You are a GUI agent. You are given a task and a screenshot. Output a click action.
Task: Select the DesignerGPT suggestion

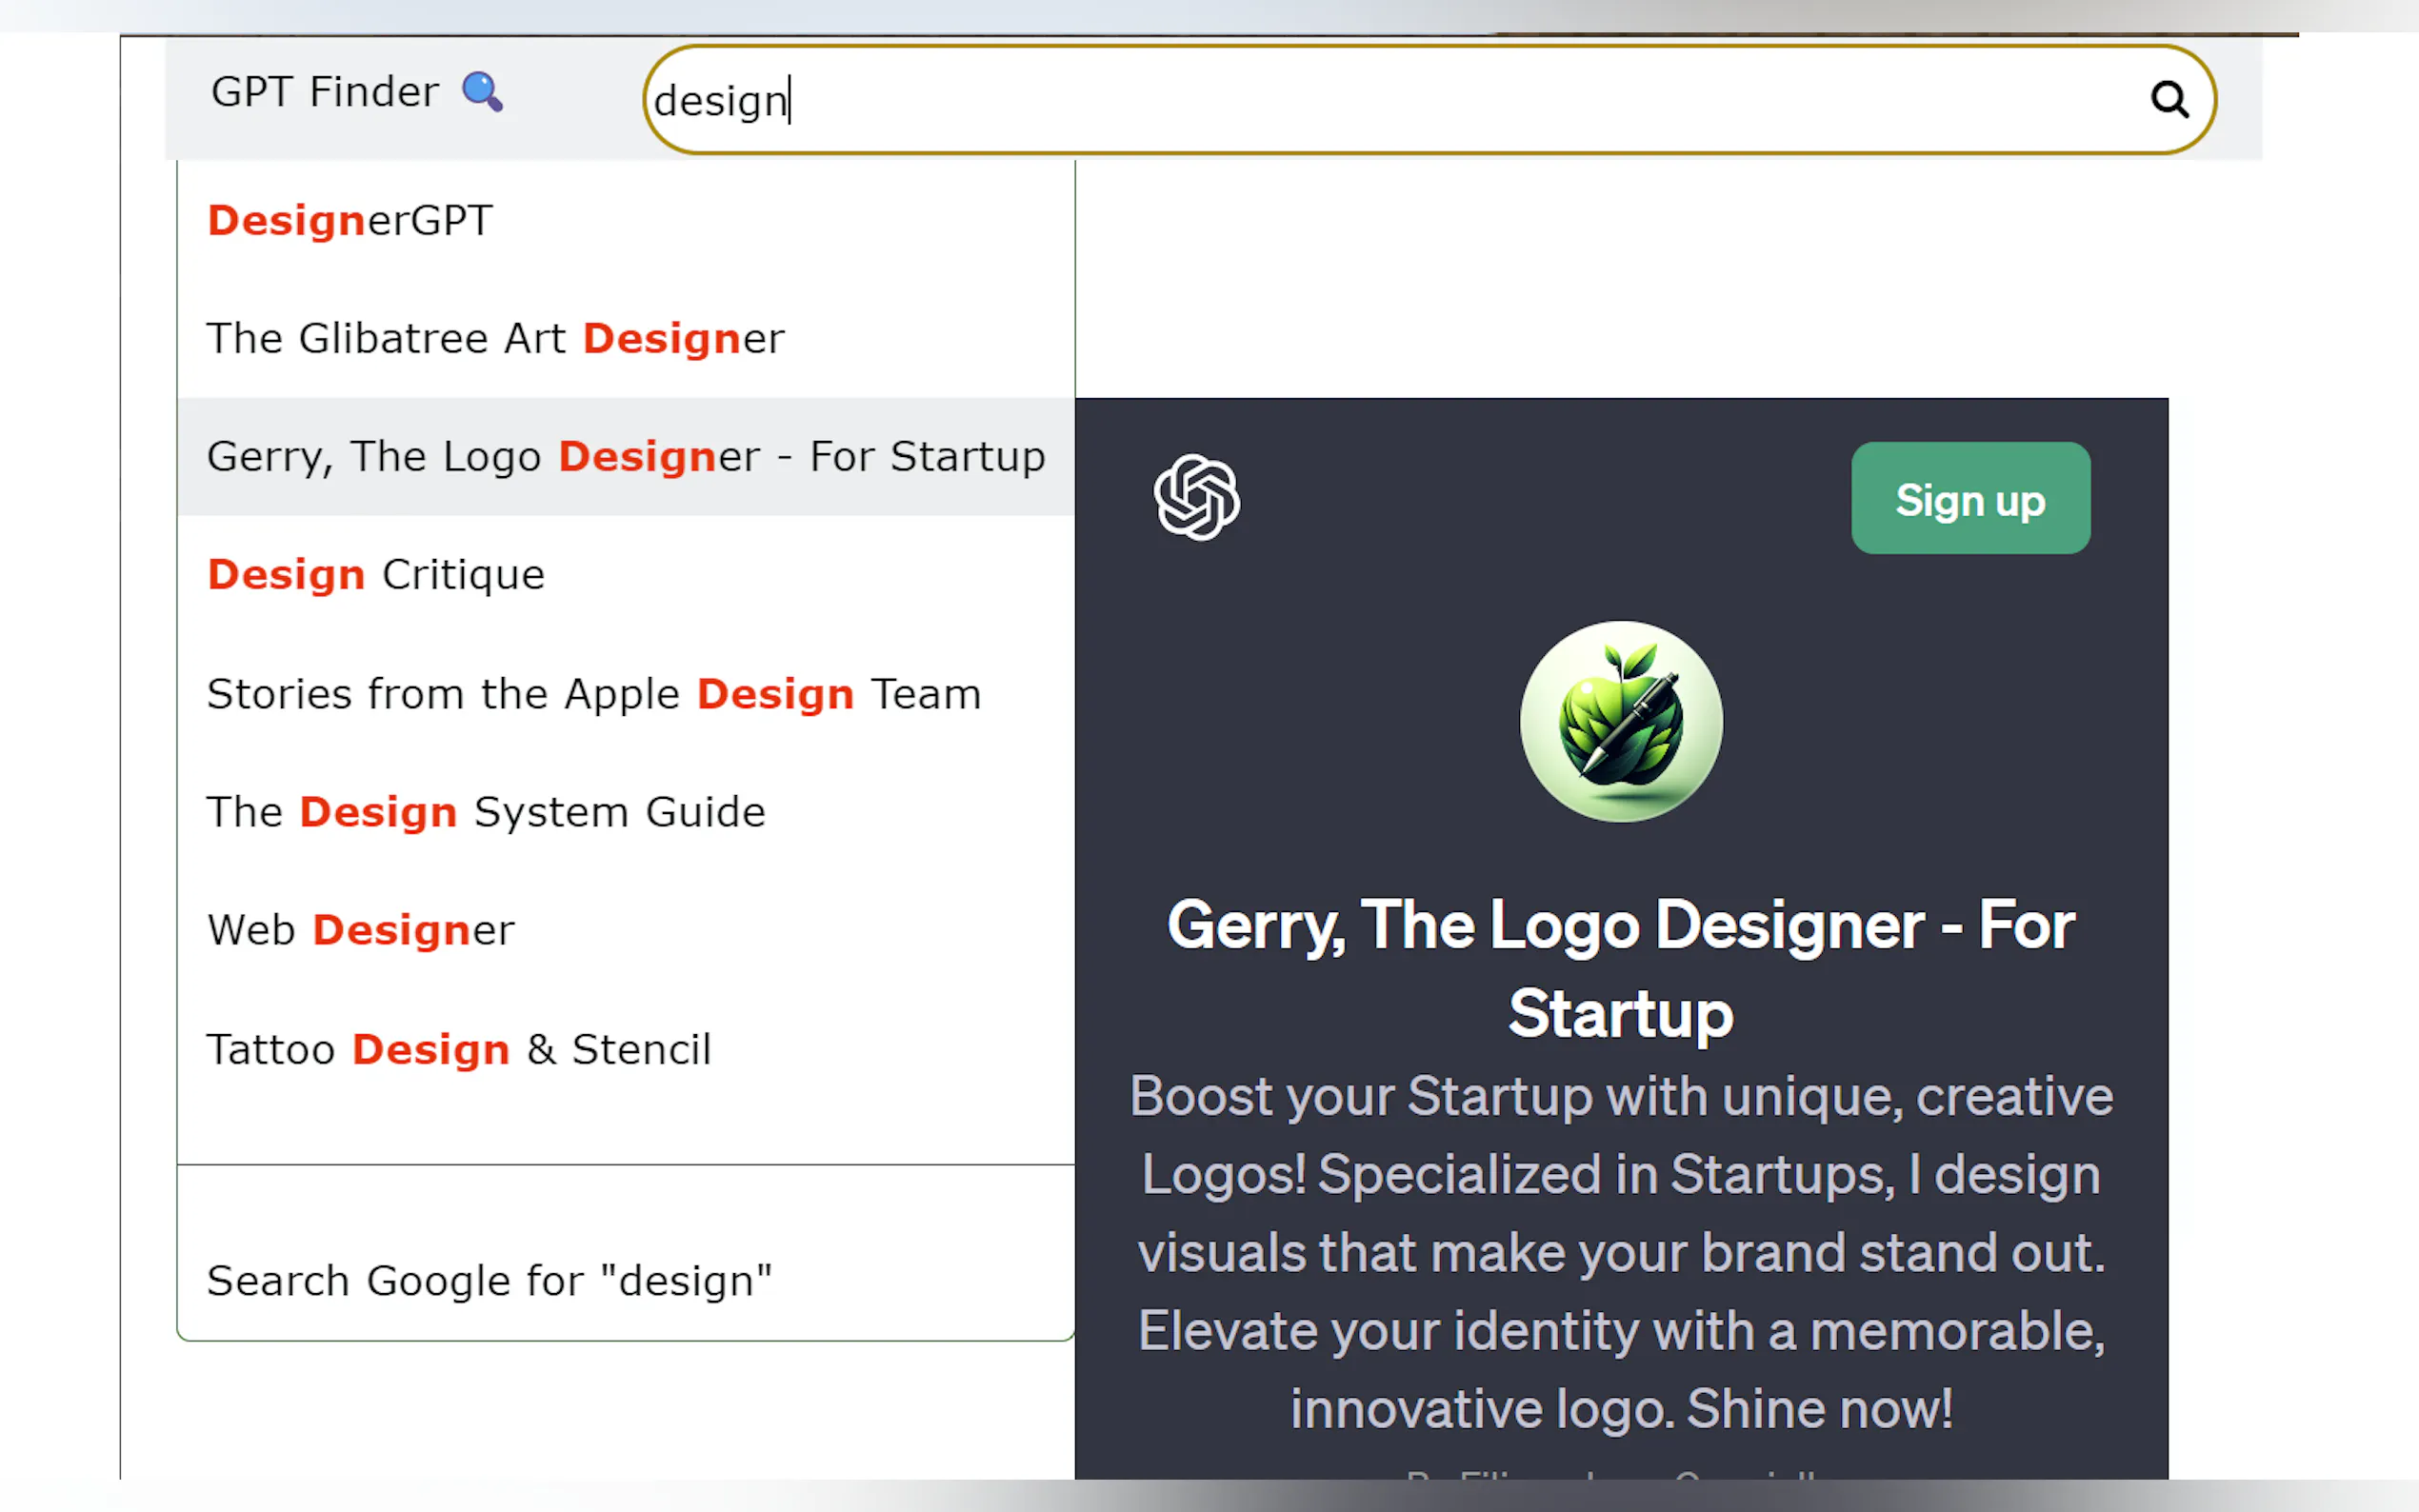click(626, 220)
